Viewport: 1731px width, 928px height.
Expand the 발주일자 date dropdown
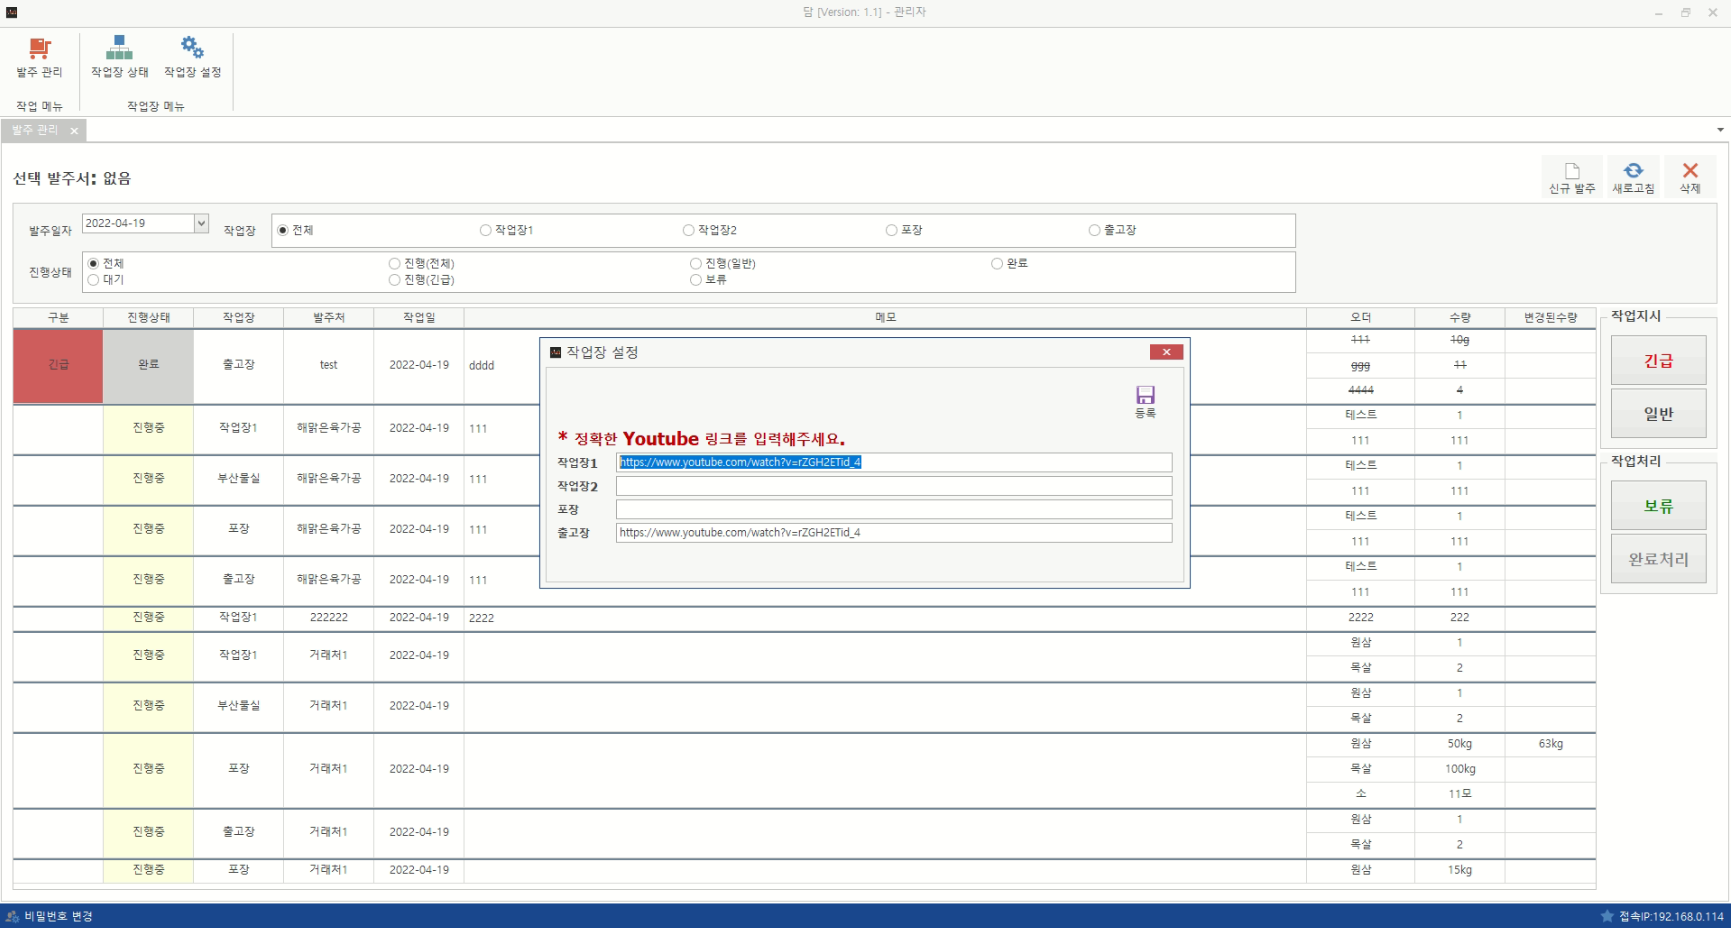(201, 224)
